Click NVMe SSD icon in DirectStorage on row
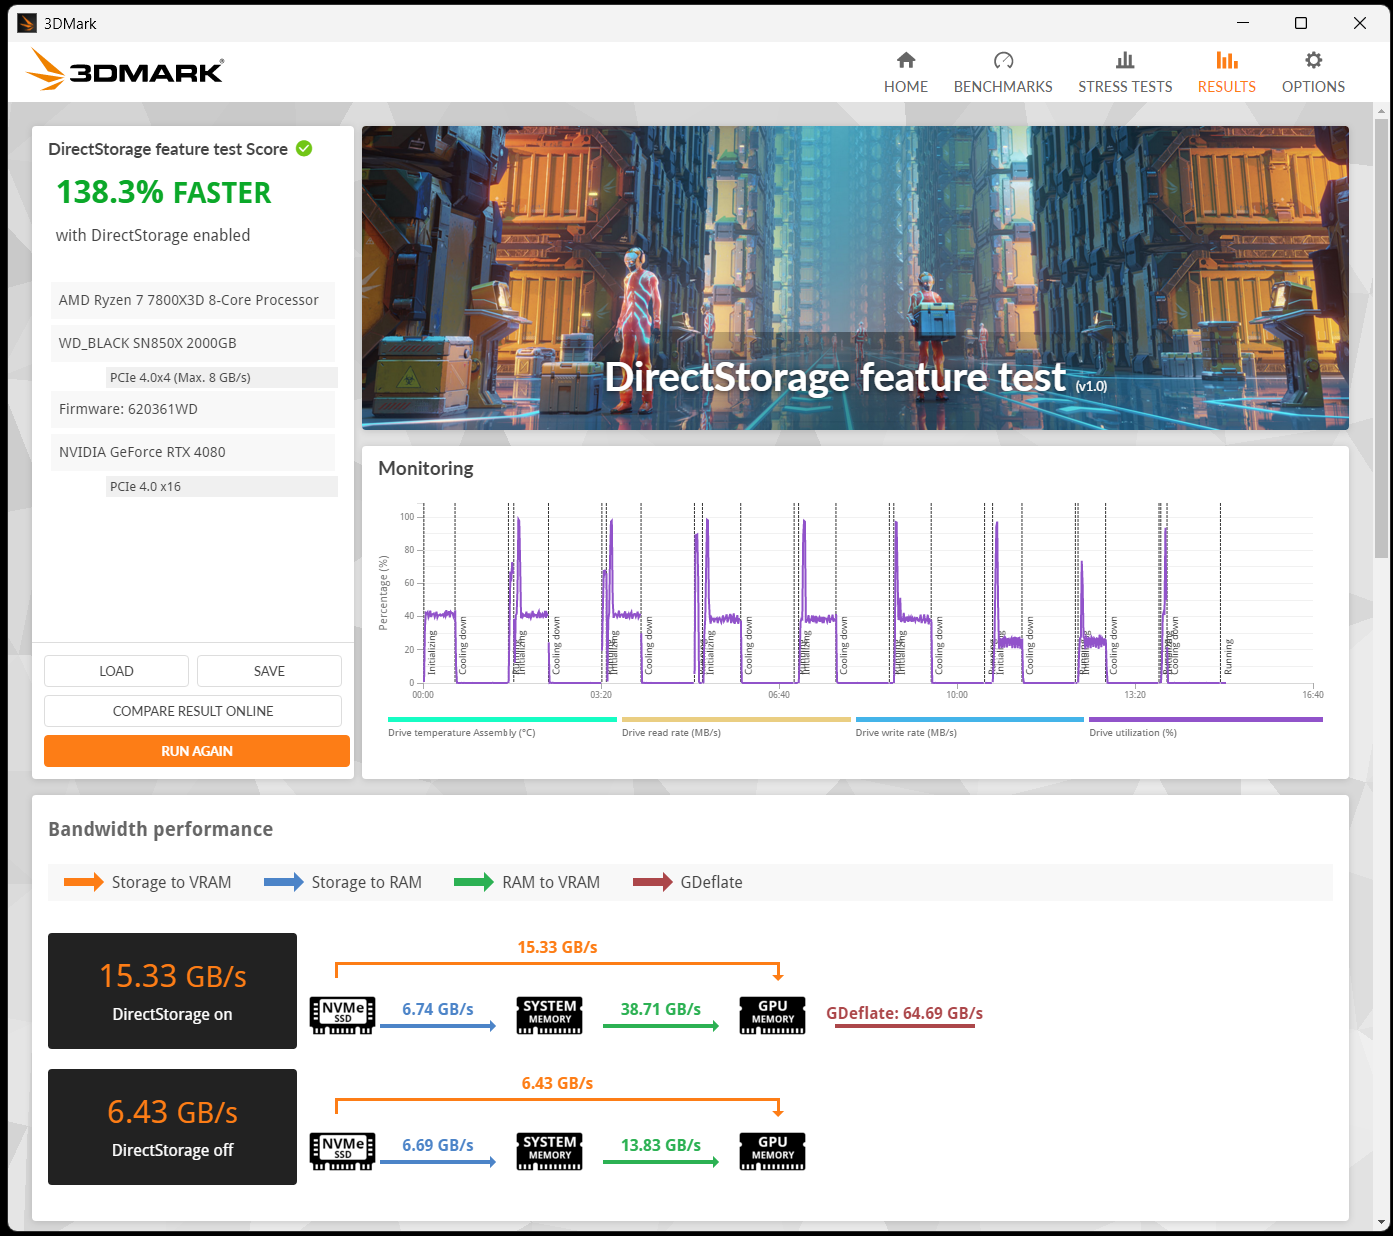The height and width of the screenshot is (1236, 1393). pyautogui.click(x=343, y=1015)
